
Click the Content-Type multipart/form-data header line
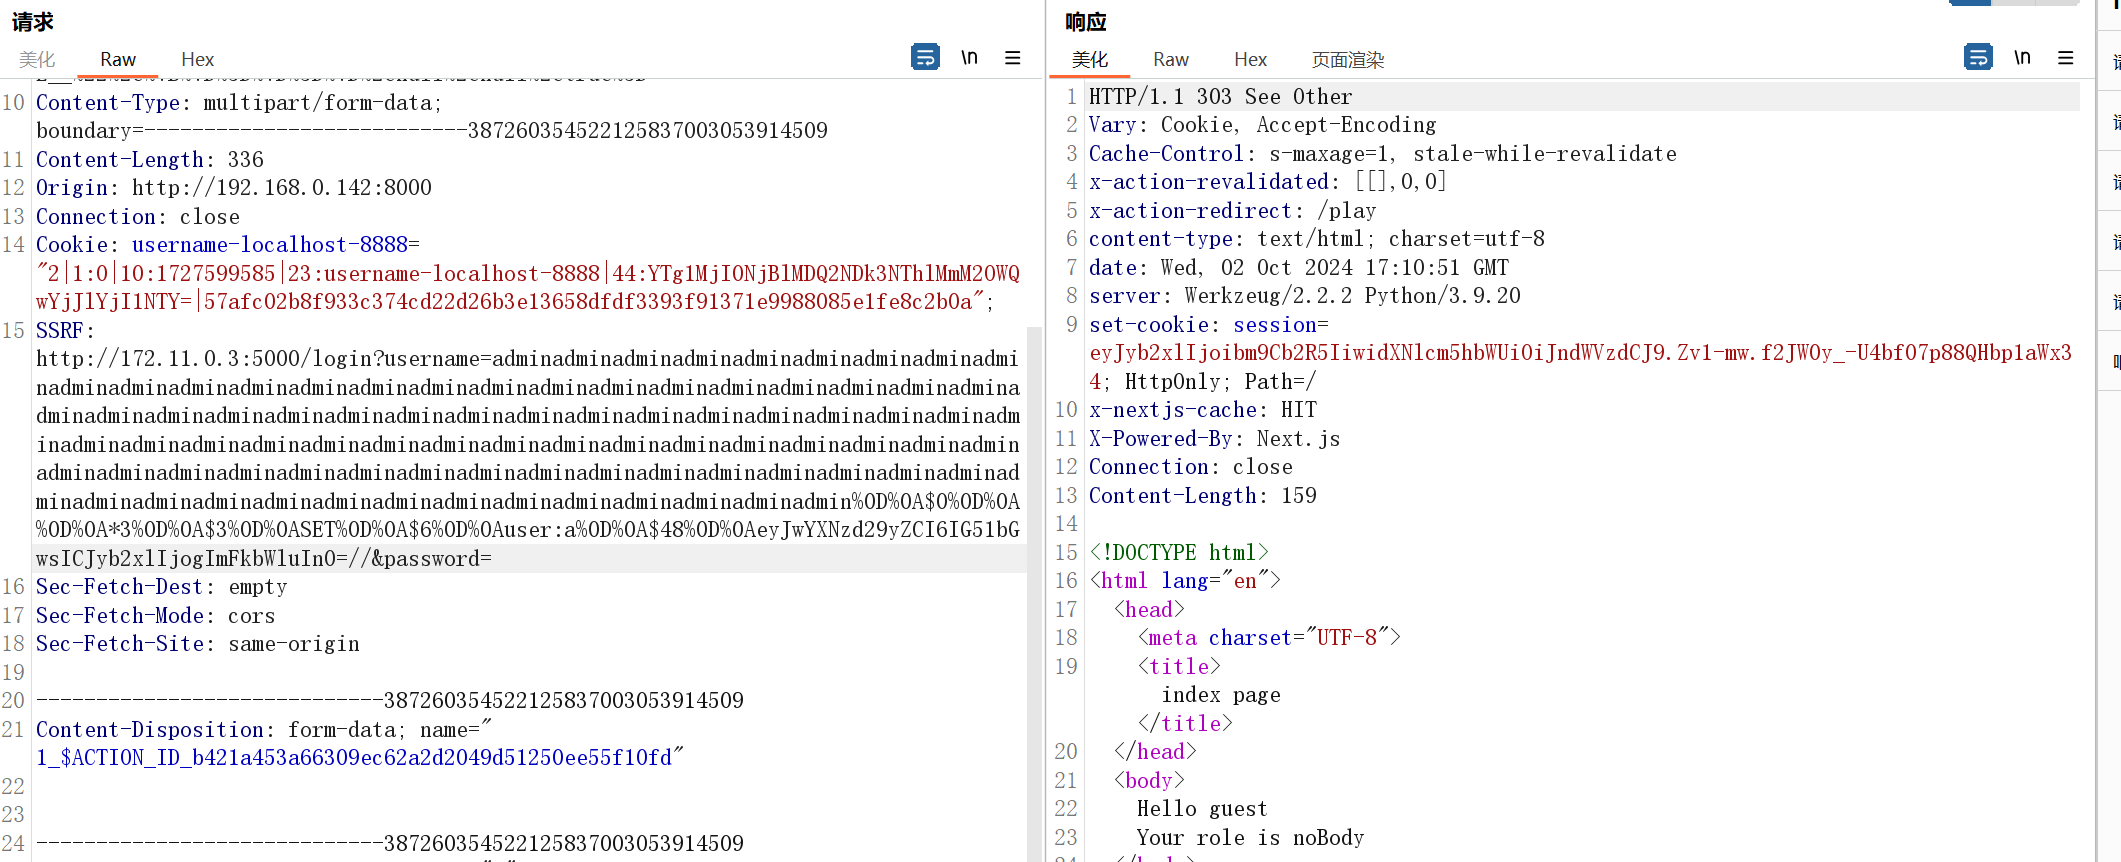(239, 102)
